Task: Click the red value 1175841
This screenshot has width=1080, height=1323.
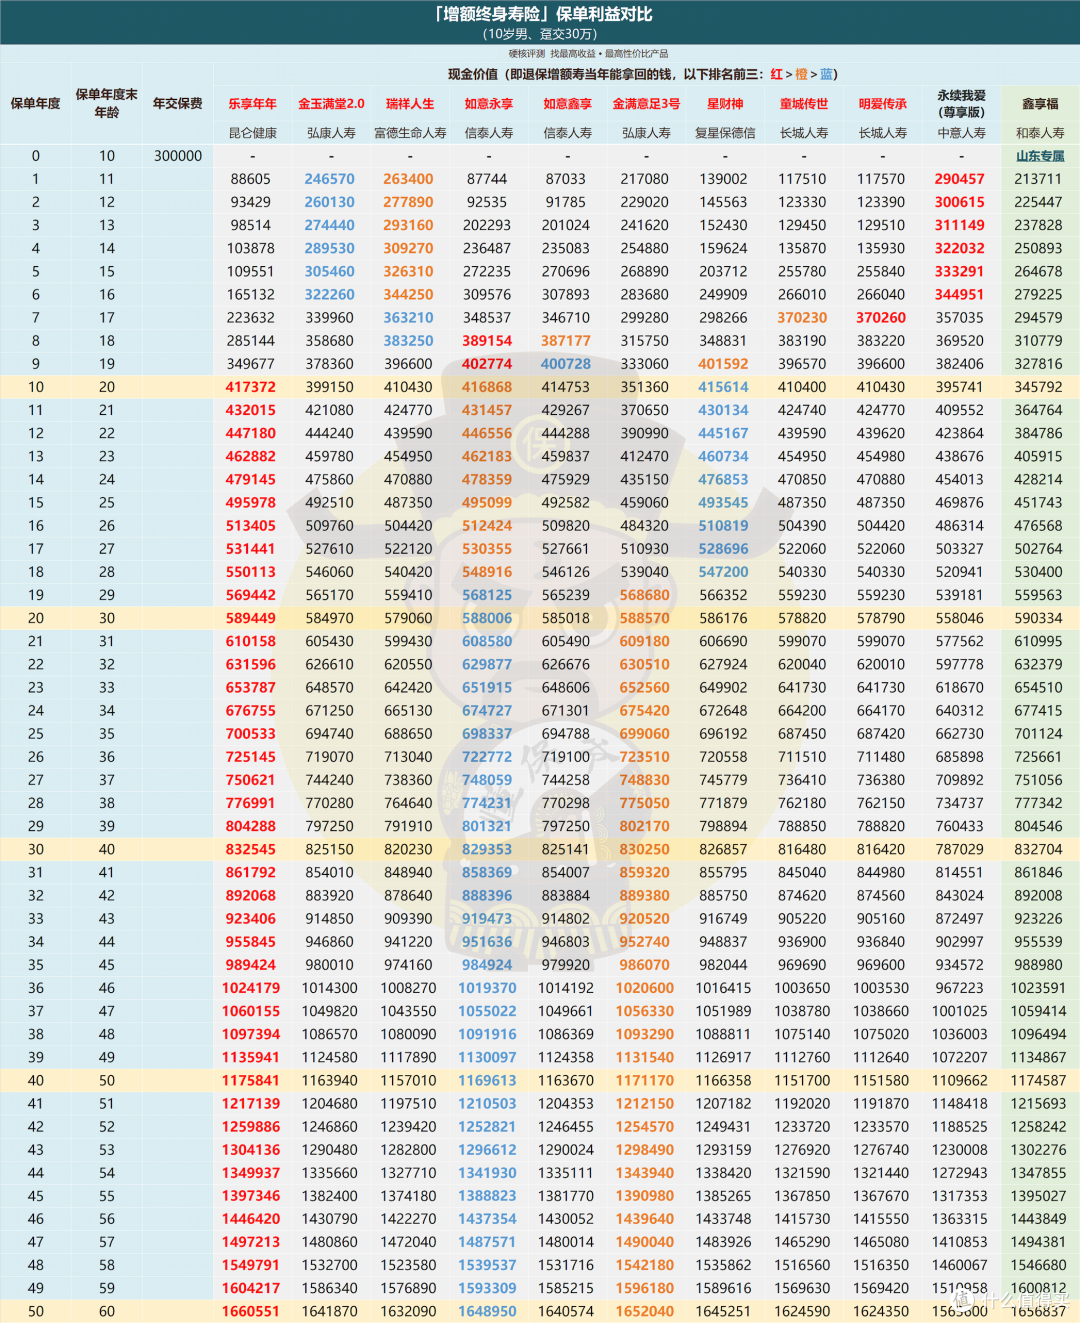Action: 251,1080
